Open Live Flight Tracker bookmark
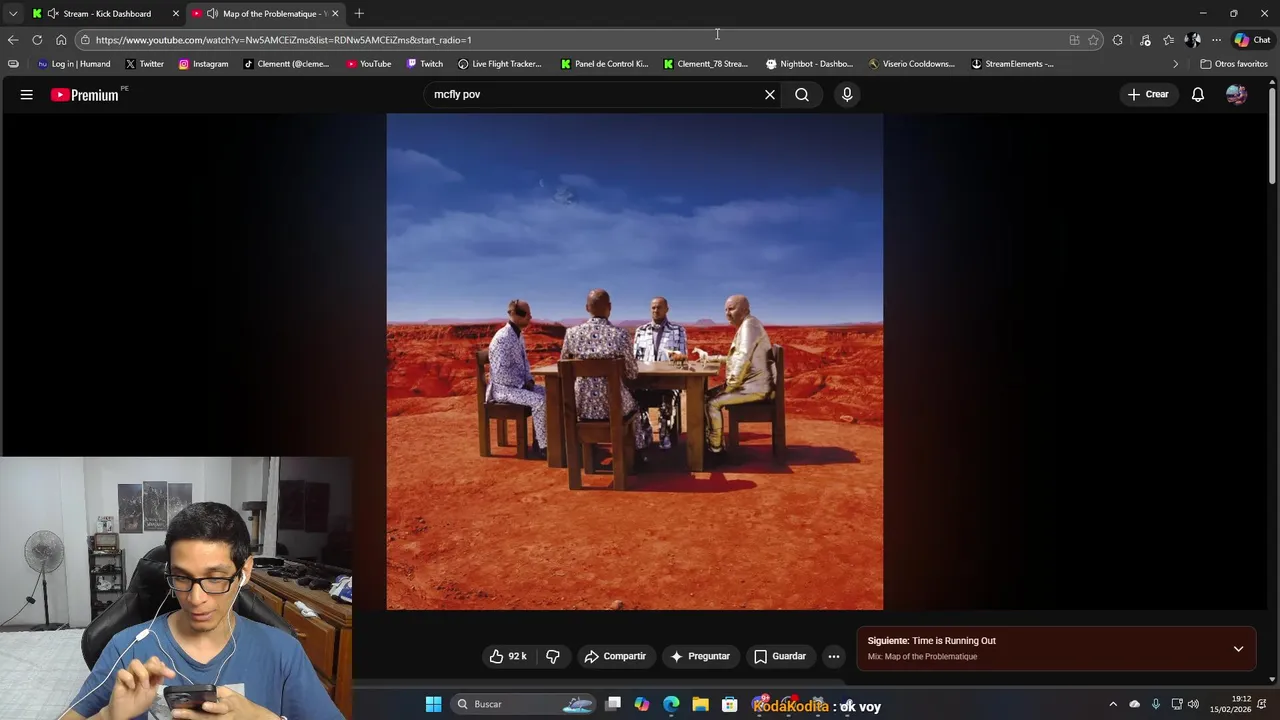1280x720 pixels. 500,64
